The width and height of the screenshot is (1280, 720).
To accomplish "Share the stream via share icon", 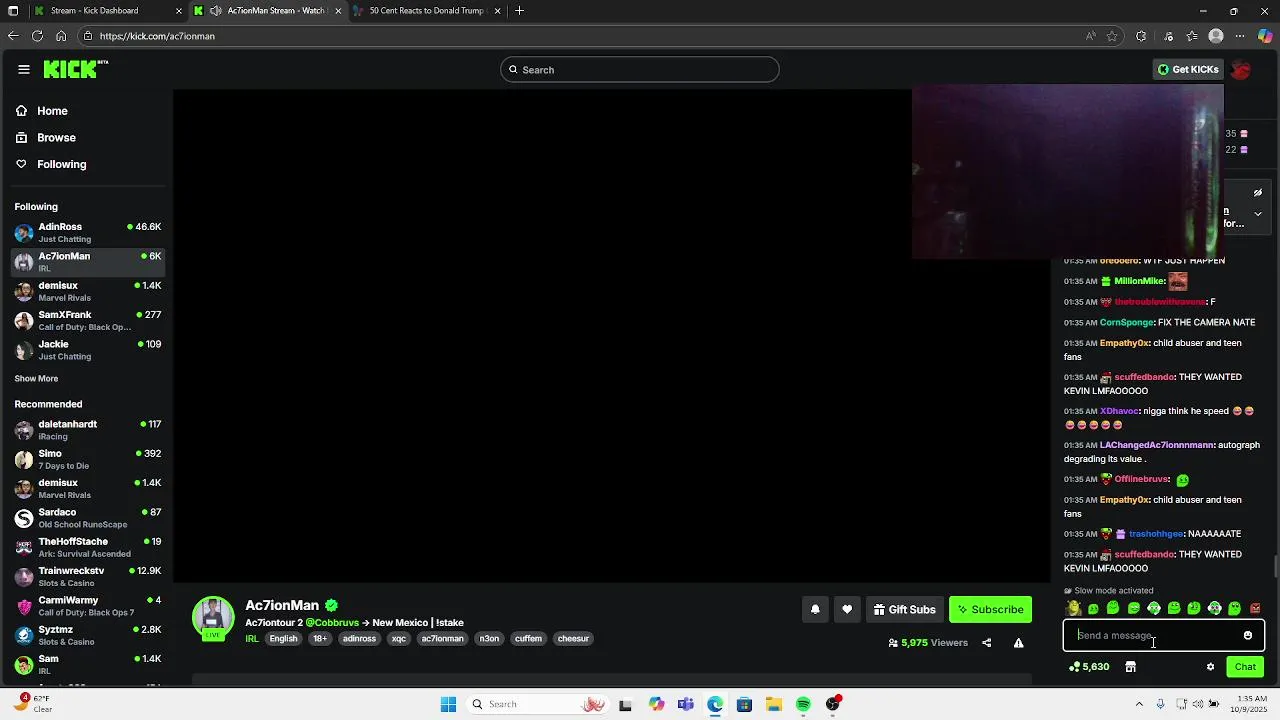I will click(x=987, y=643).
